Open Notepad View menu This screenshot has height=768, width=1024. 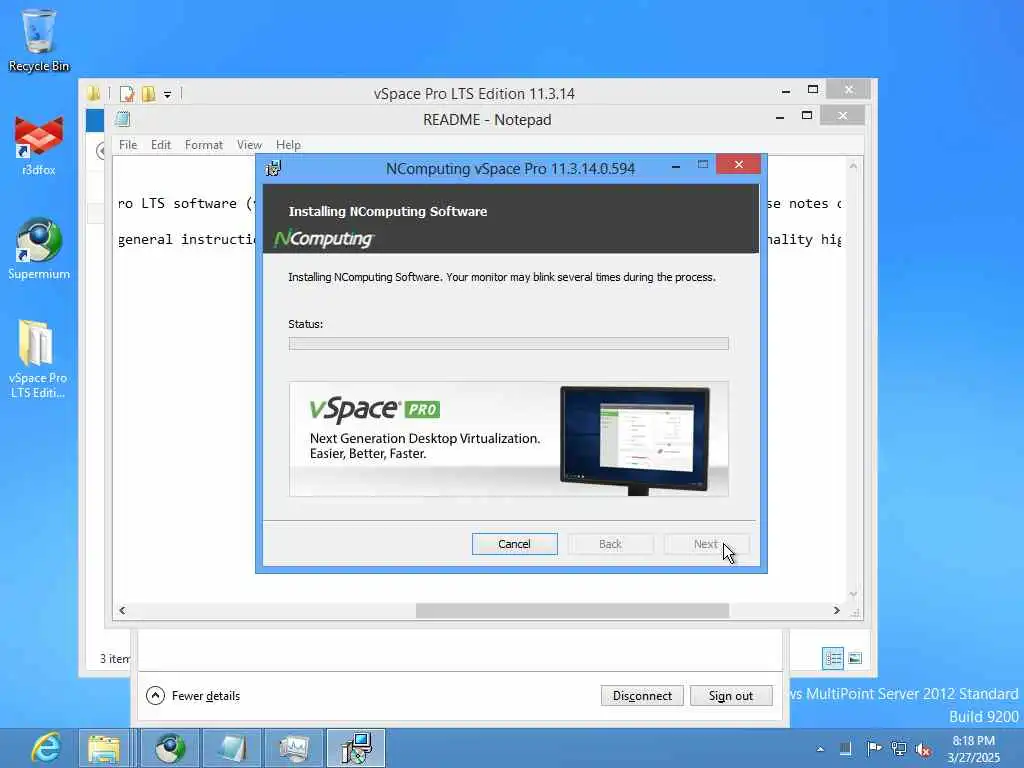coord(249,145)
